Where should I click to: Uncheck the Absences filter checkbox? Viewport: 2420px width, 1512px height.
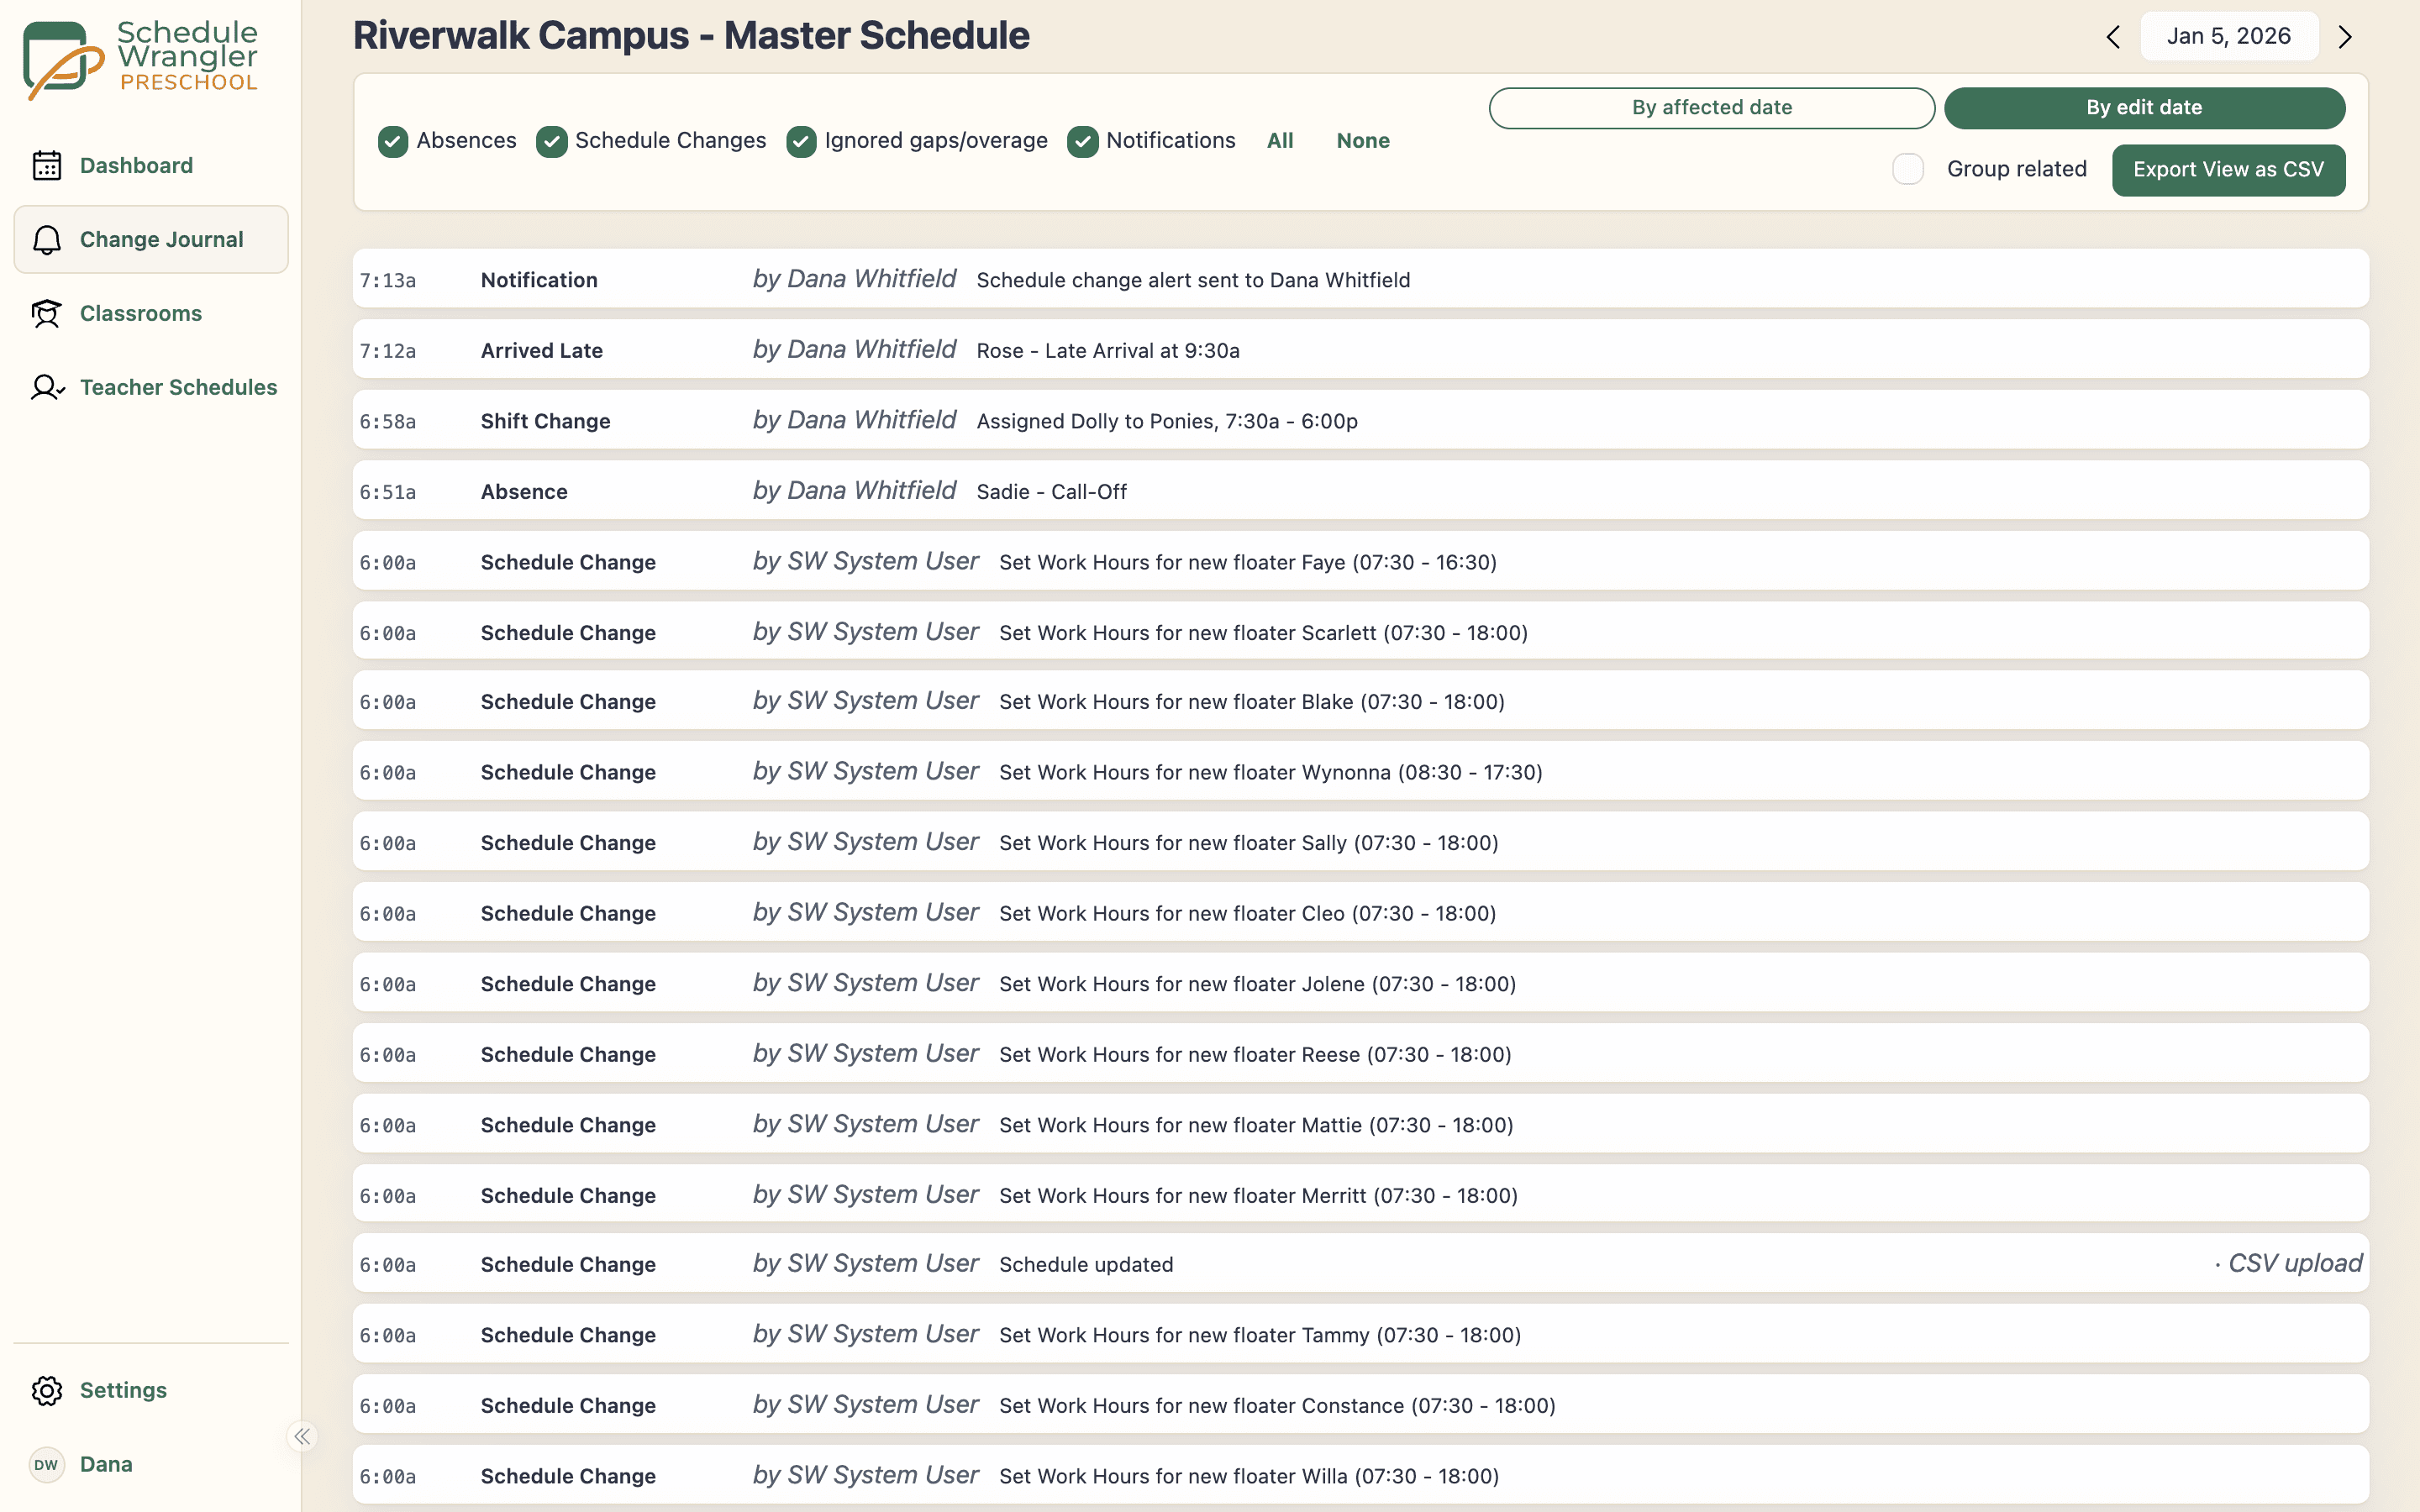[393, 141]
